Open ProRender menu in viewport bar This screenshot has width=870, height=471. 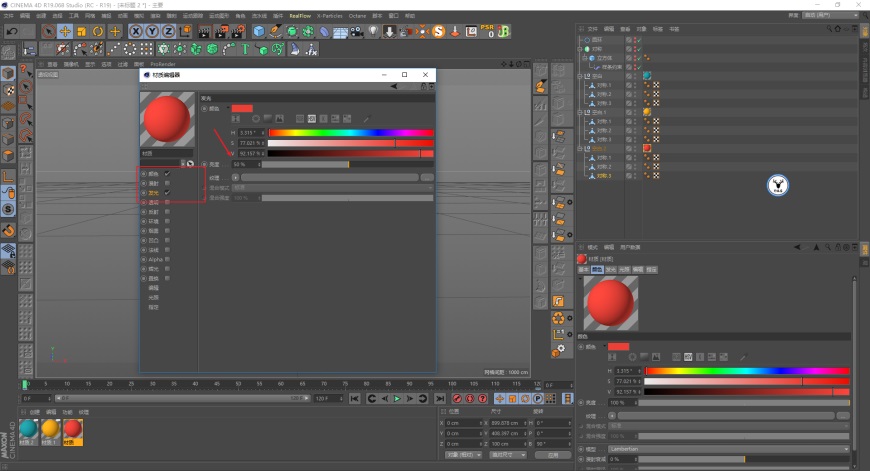tap(163, 64)
